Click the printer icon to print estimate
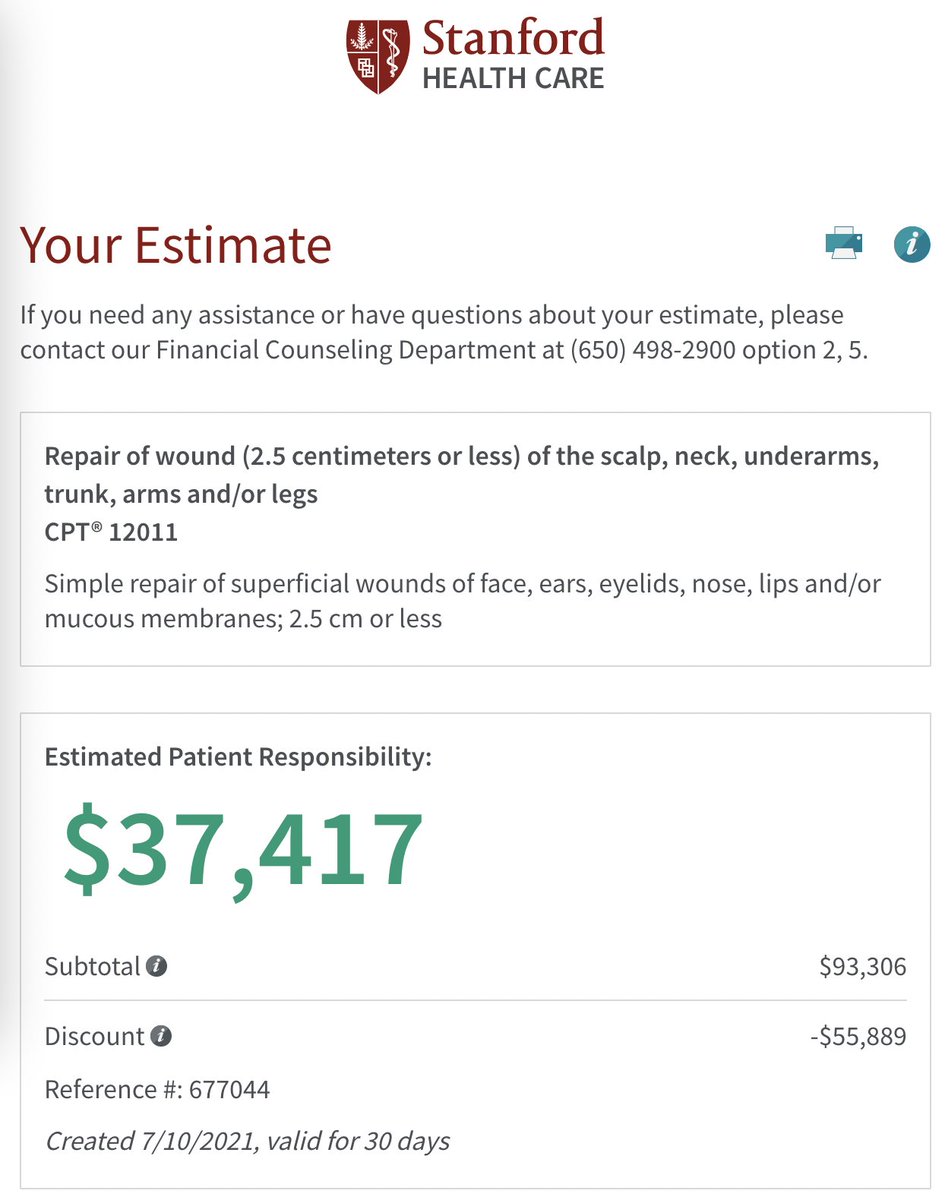945x1200 pixels. (x=842, y=243)
